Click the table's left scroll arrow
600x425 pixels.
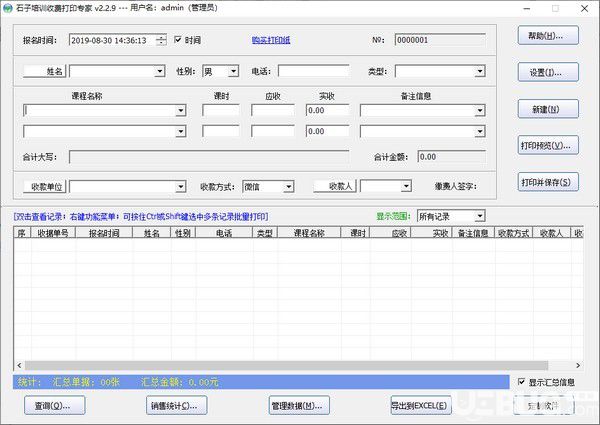click(19, 365)
